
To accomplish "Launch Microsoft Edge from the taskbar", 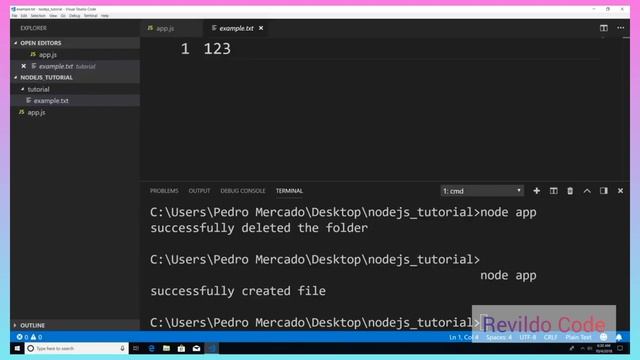I will coord(151,349).
